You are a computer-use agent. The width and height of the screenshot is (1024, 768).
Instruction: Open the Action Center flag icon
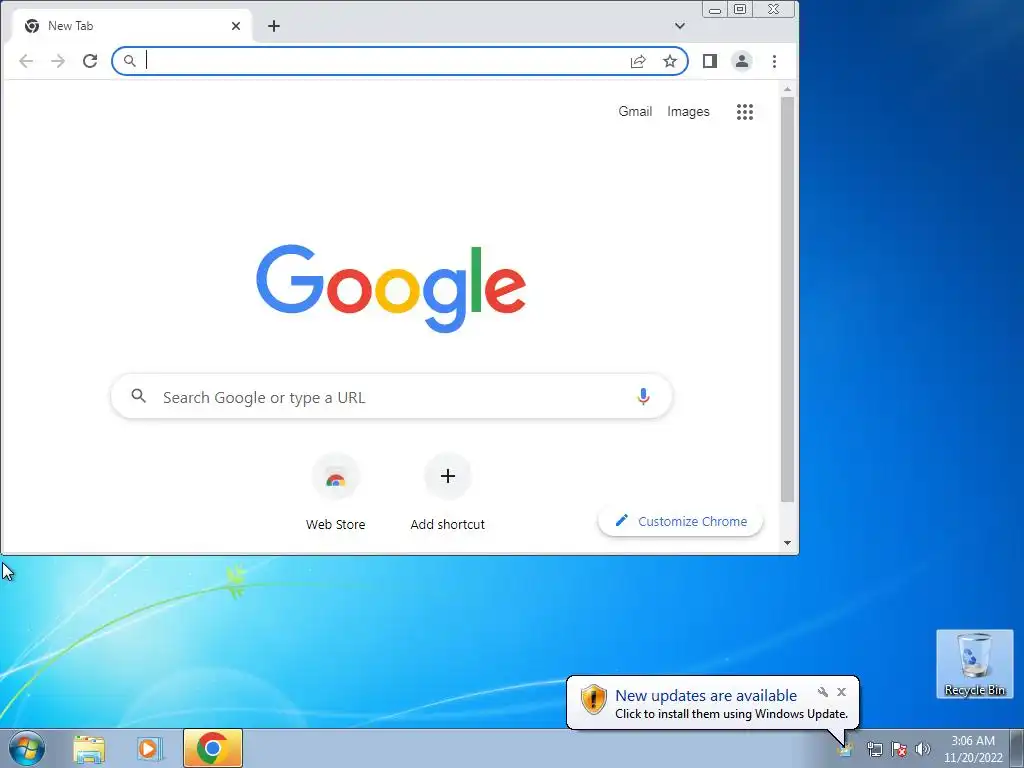[899, 749]
